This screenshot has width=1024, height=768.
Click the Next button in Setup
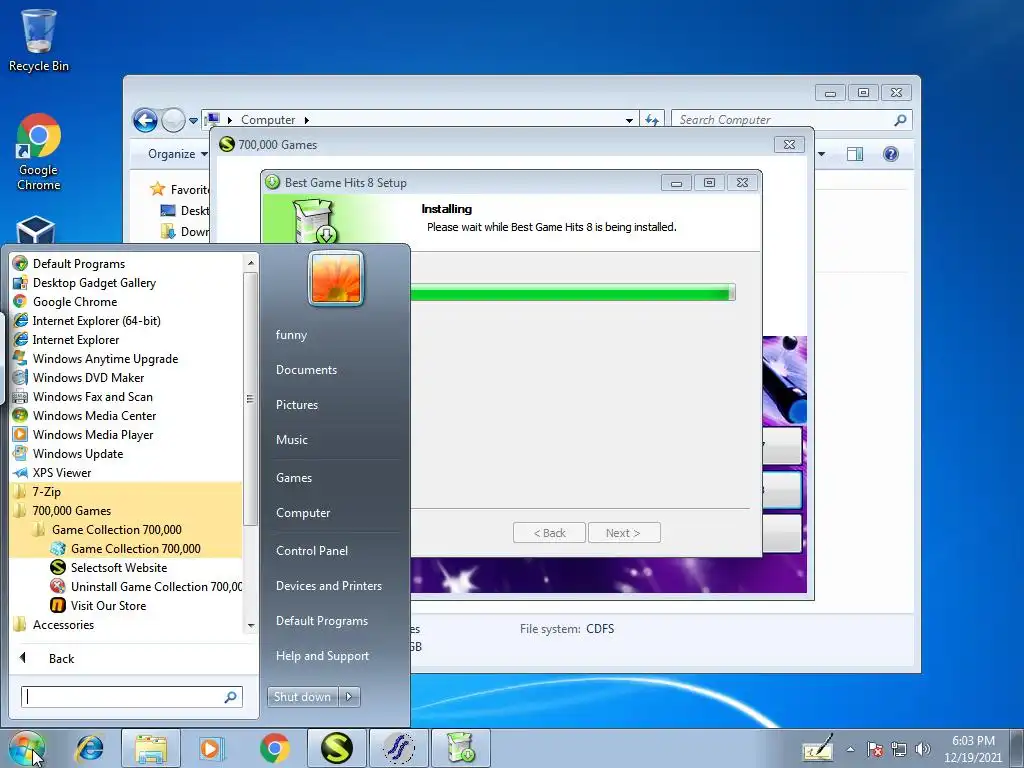coord(624,533)
